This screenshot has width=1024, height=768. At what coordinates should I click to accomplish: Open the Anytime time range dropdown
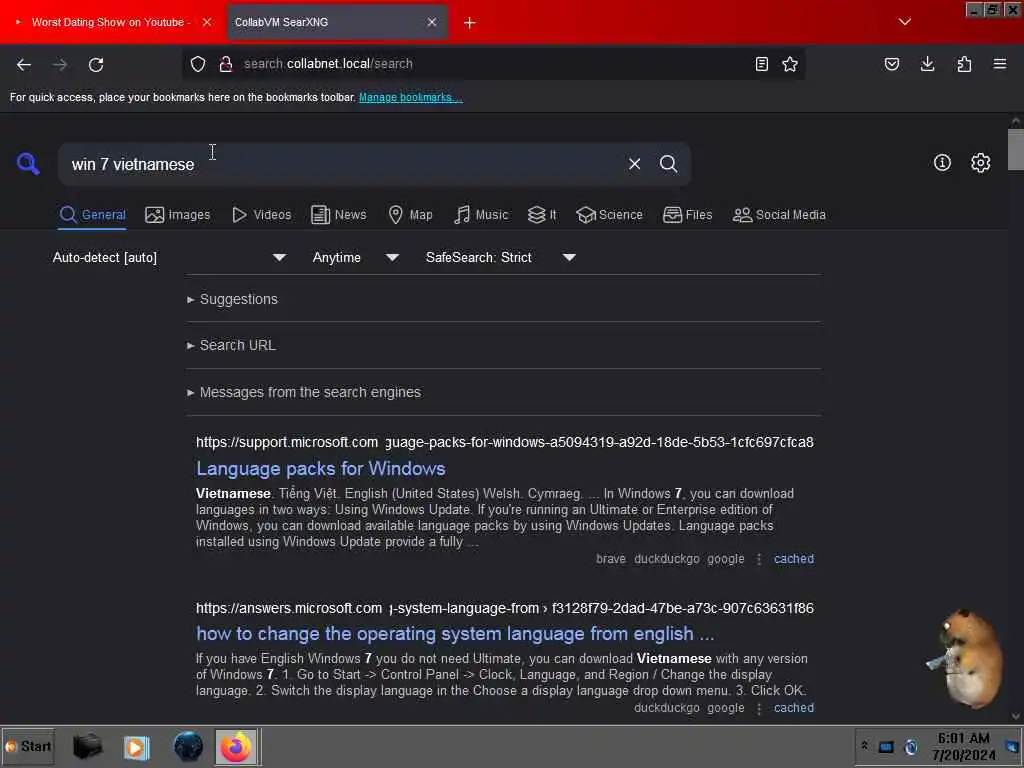pyautogui.click(x=356, y=257)
